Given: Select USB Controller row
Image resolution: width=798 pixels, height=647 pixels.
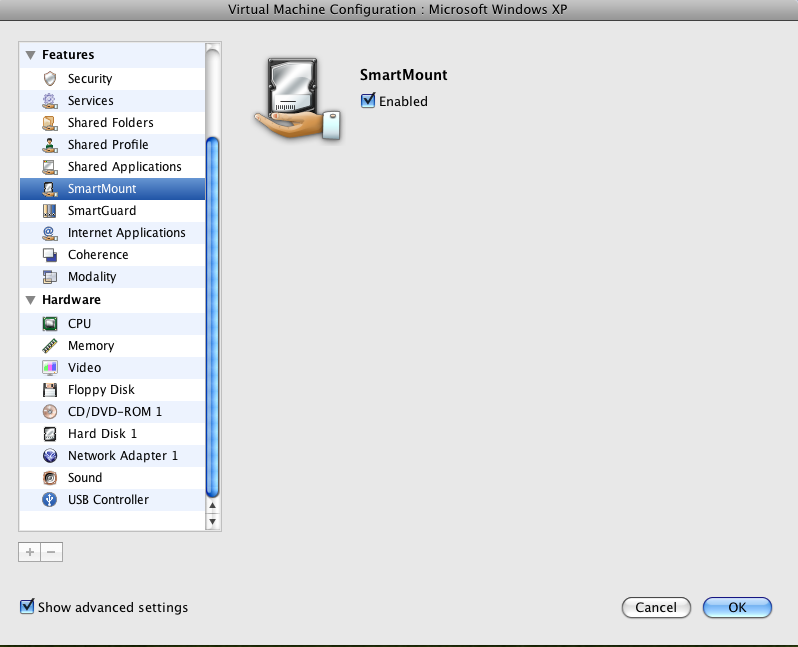Looking at the screenshot, I should [x=112, y=500].
